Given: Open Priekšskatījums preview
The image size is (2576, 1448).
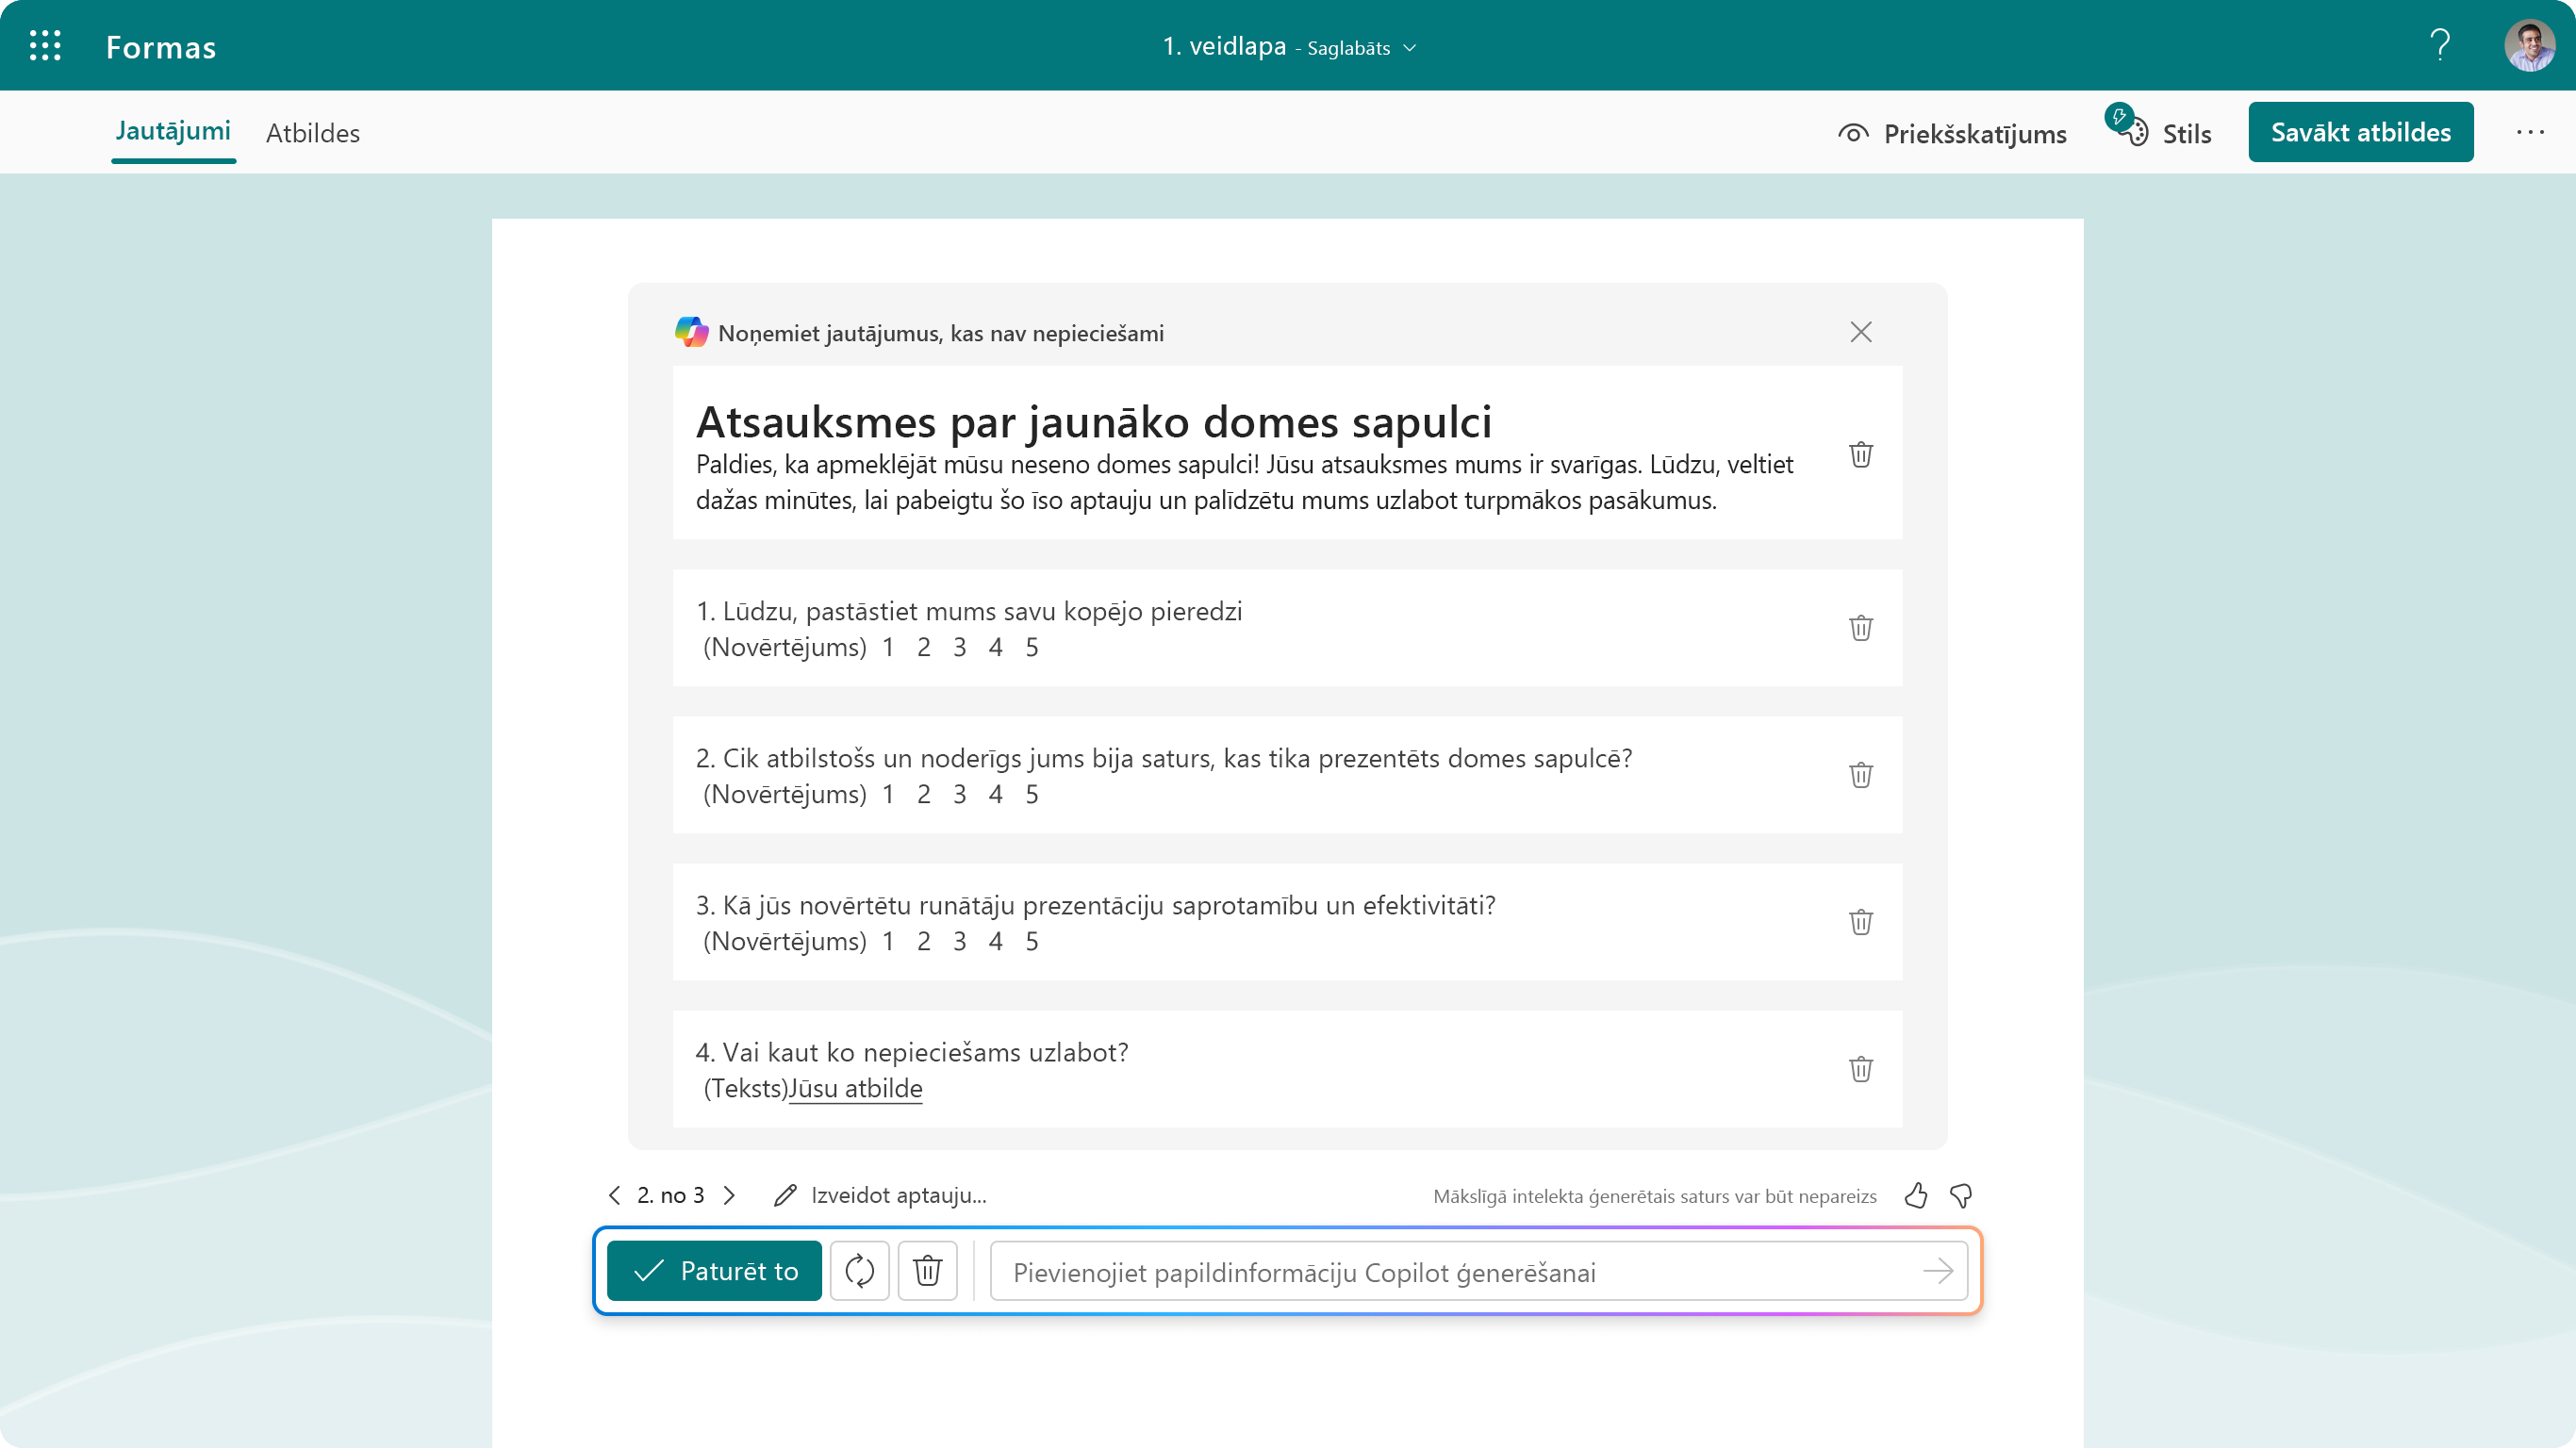Looking at the screenshot, I should pyautogui.click(x=1953, y=133).
